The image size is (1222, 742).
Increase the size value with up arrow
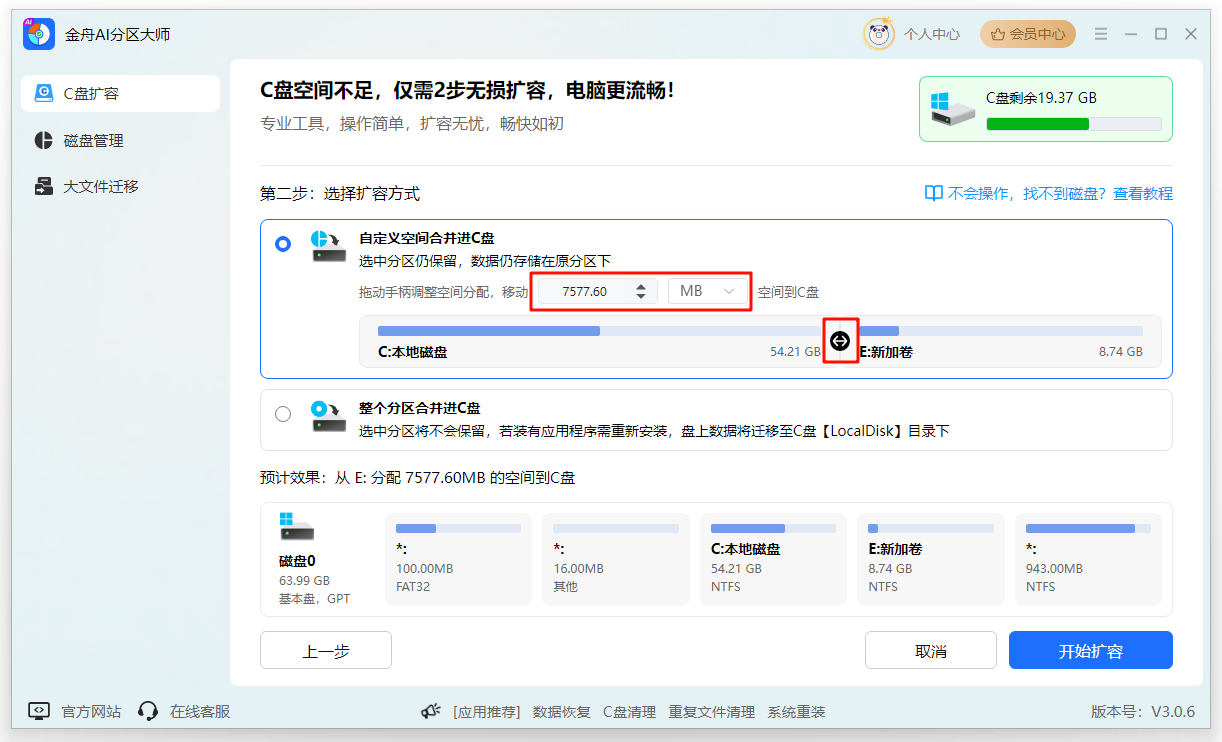[x=641, y=287]
